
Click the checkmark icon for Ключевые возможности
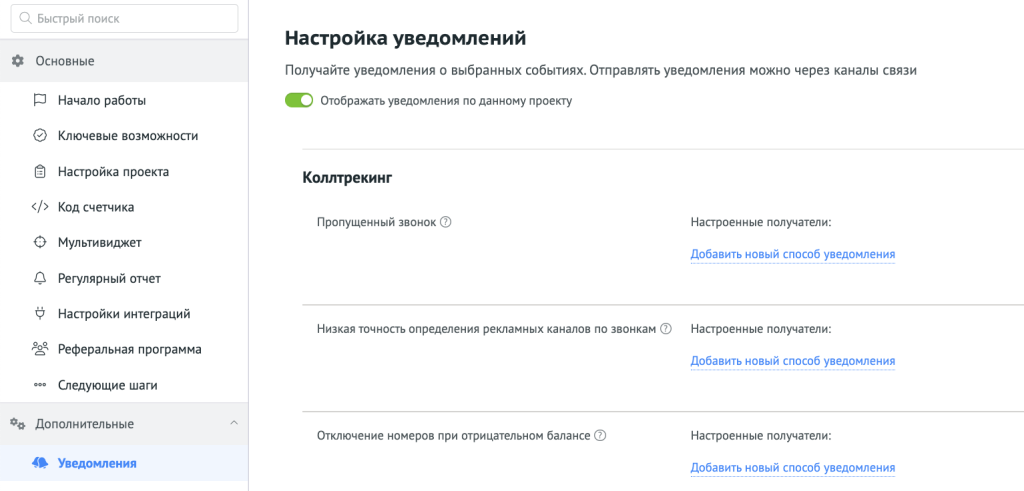point(40,136)
